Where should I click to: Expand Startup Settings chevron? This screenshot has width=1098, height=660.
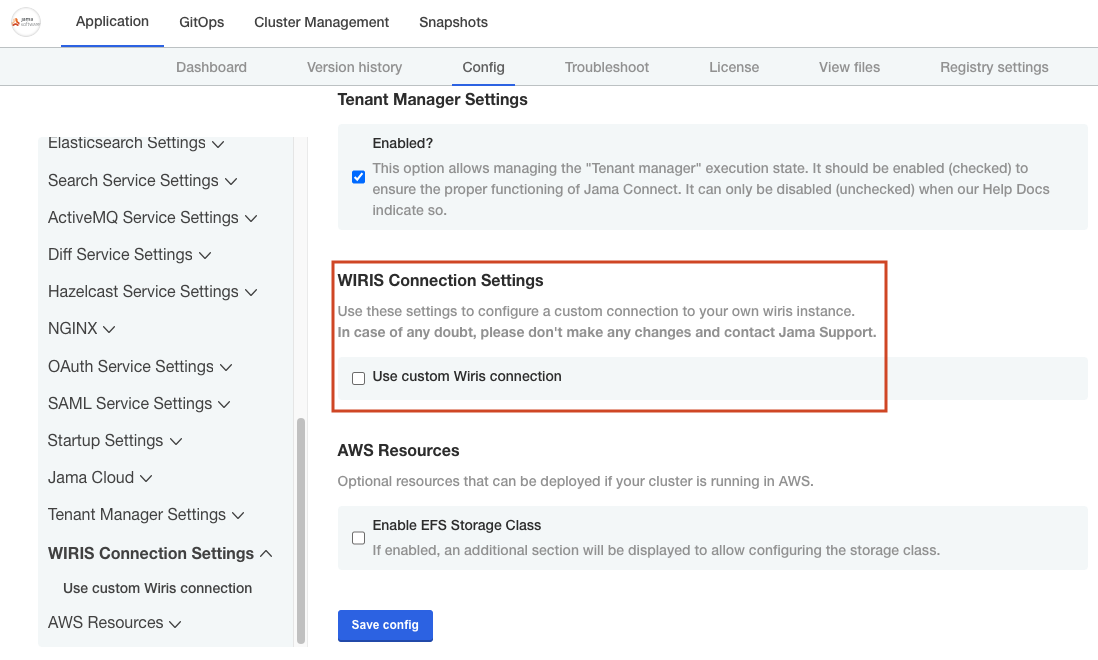point(176,442)
